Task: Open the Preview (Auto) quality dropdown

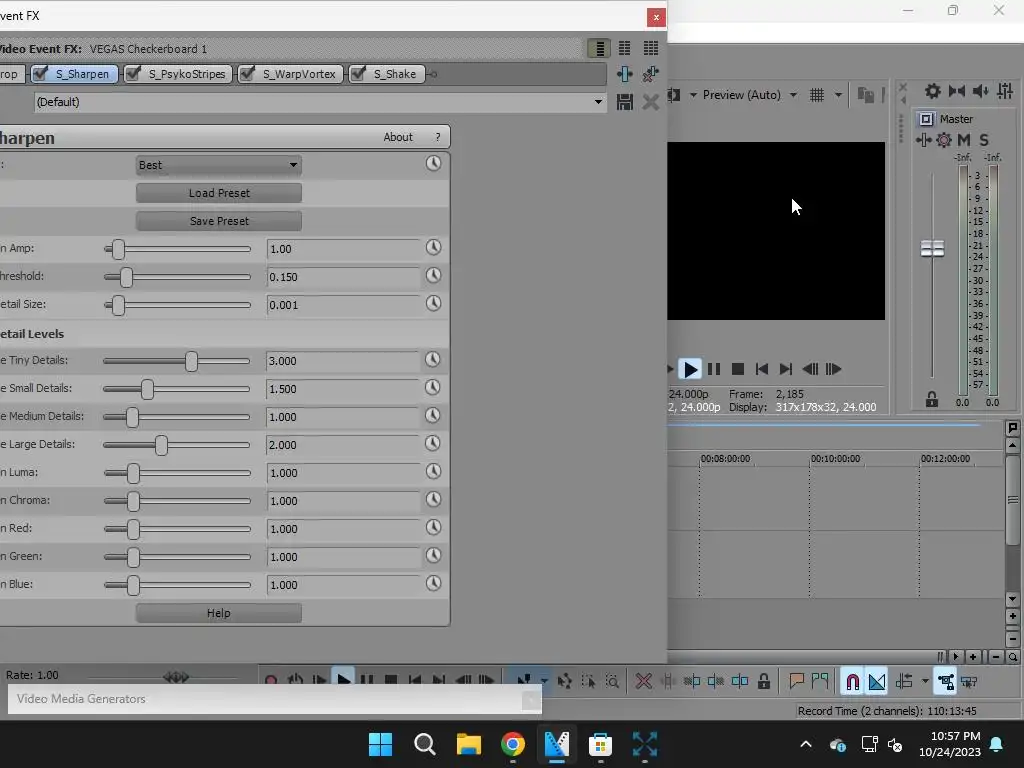Action: pyautogui.click(x=793, y=95)
